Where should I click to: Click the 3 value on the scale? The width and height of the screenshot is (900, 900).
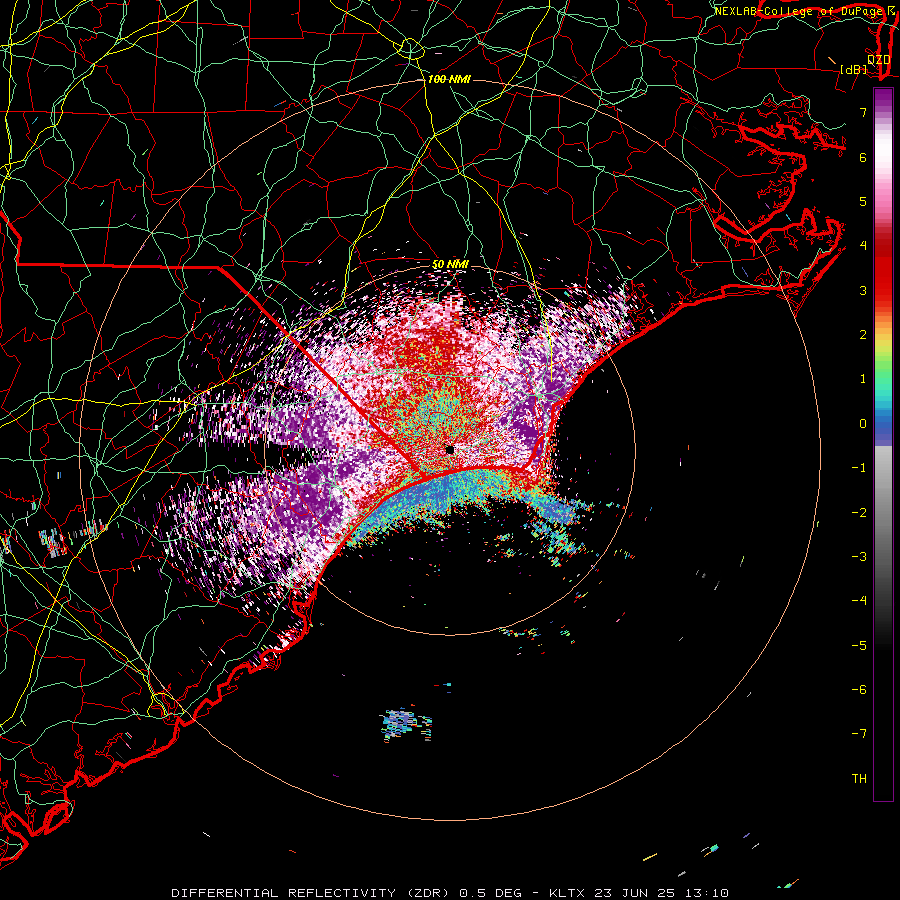click(863, 290)
